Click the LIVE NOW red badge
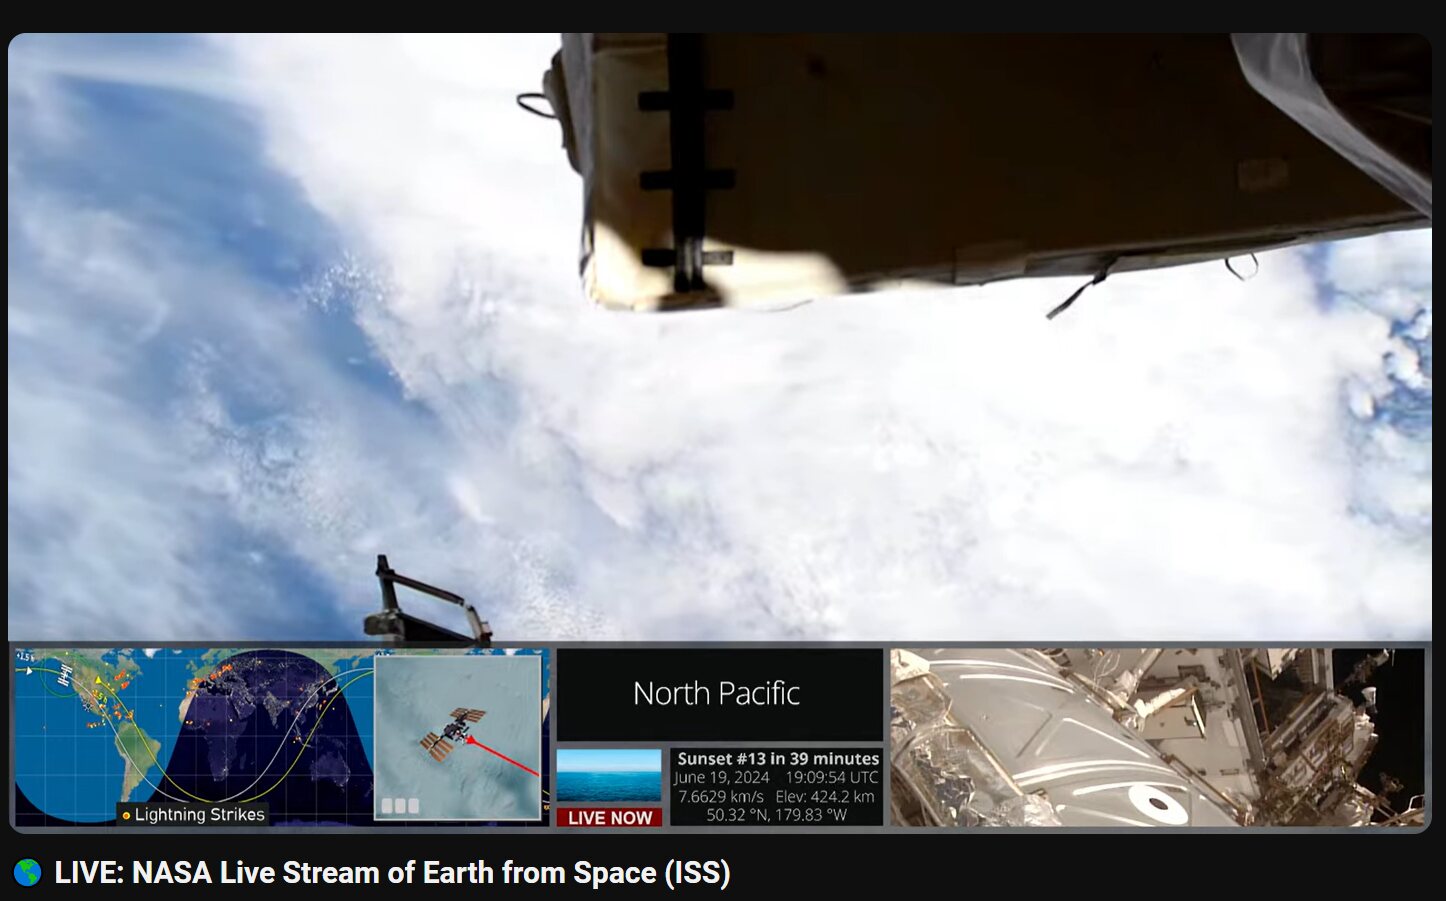The image size is (1446, 901). pos(609,817)
